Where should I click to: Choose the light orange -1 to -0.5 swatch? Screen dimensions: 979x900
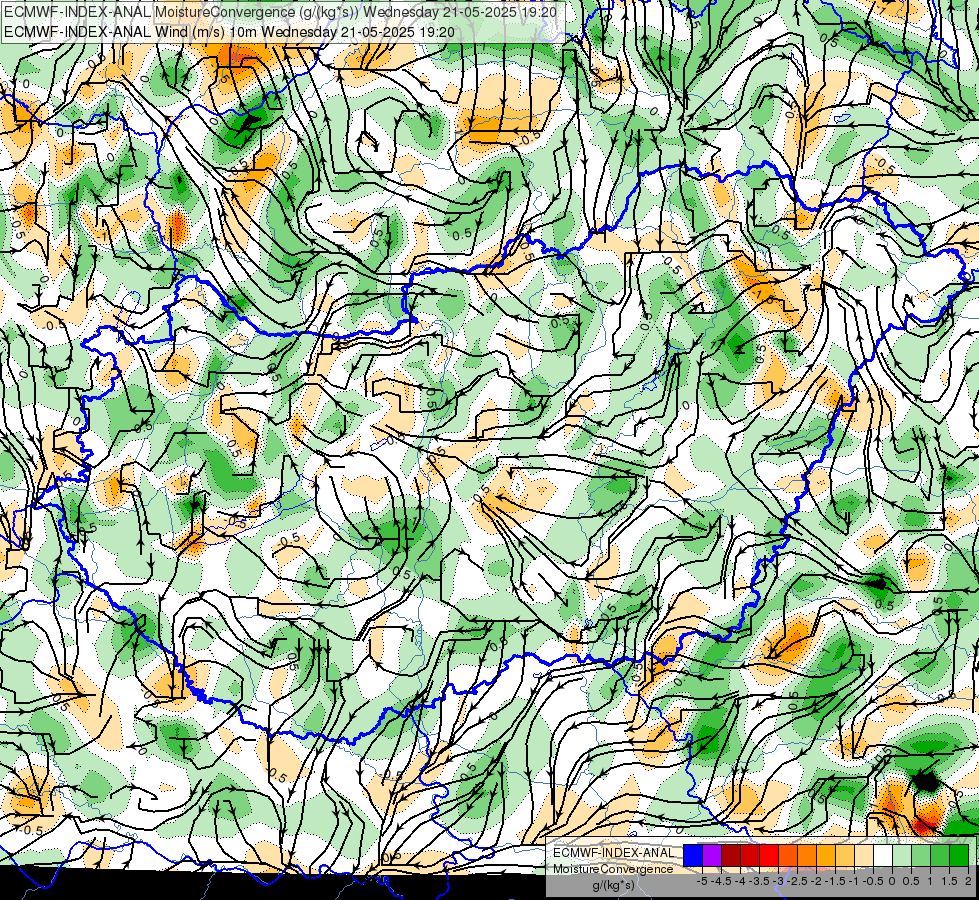click(845, 856)
